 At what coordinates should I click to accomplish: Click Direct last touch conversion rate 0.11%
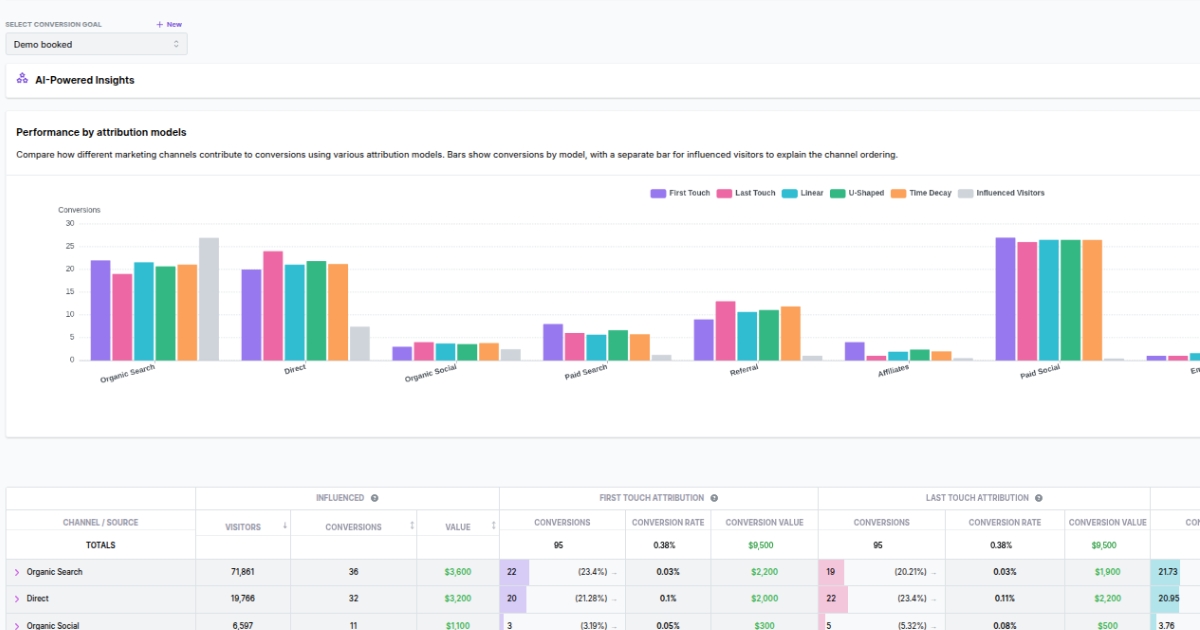tap(1006, 599)
